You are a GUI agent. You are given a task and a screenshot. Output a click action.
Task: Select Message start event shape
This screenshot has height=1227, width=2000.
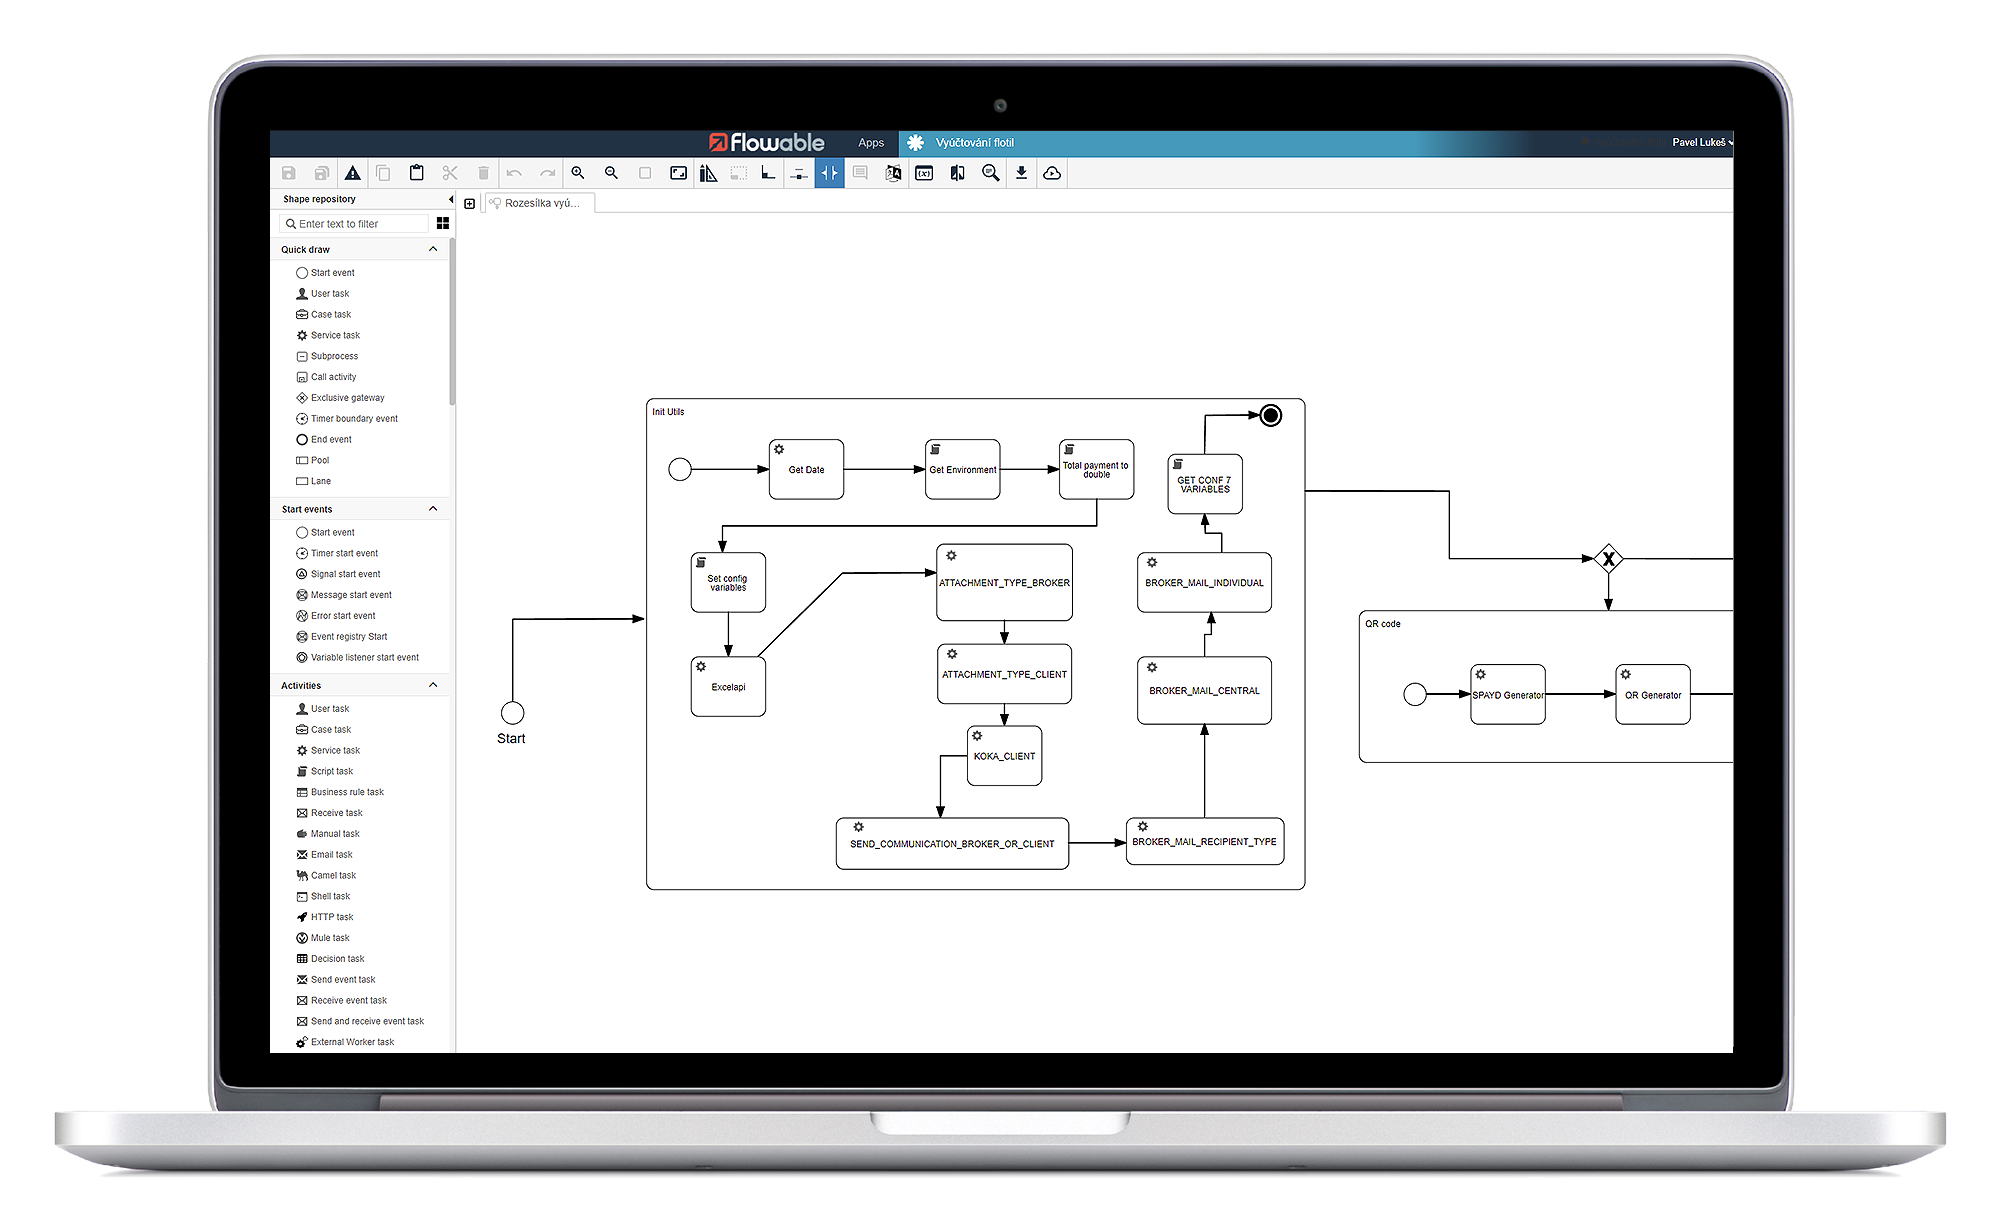pos(344,596)
